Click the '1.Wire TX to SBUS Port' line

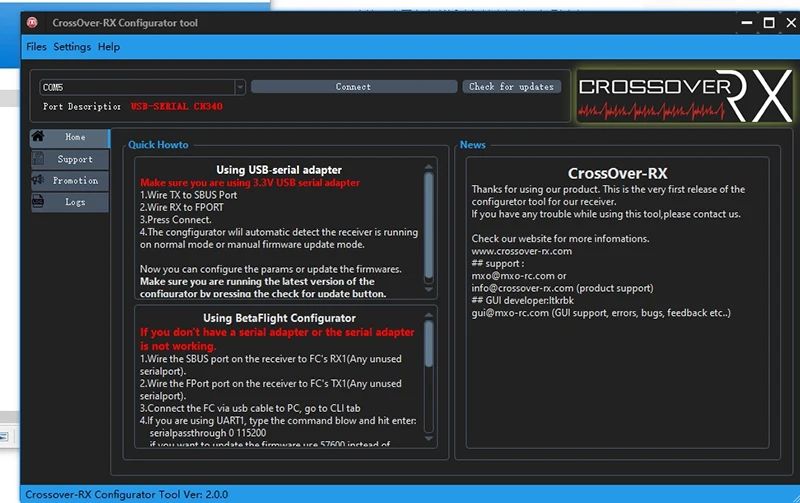click(x=188, y=195)
